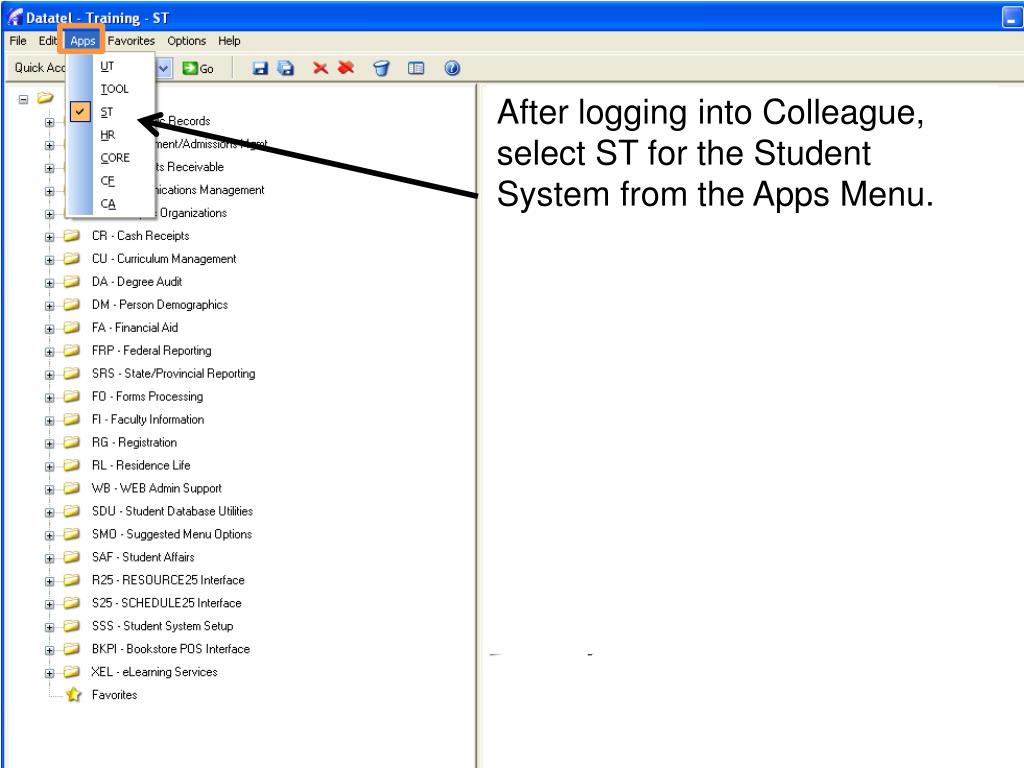Expand the RG - Registration node
The width and height of the screenshot is (1024, 768).
[x=50, y=443]
